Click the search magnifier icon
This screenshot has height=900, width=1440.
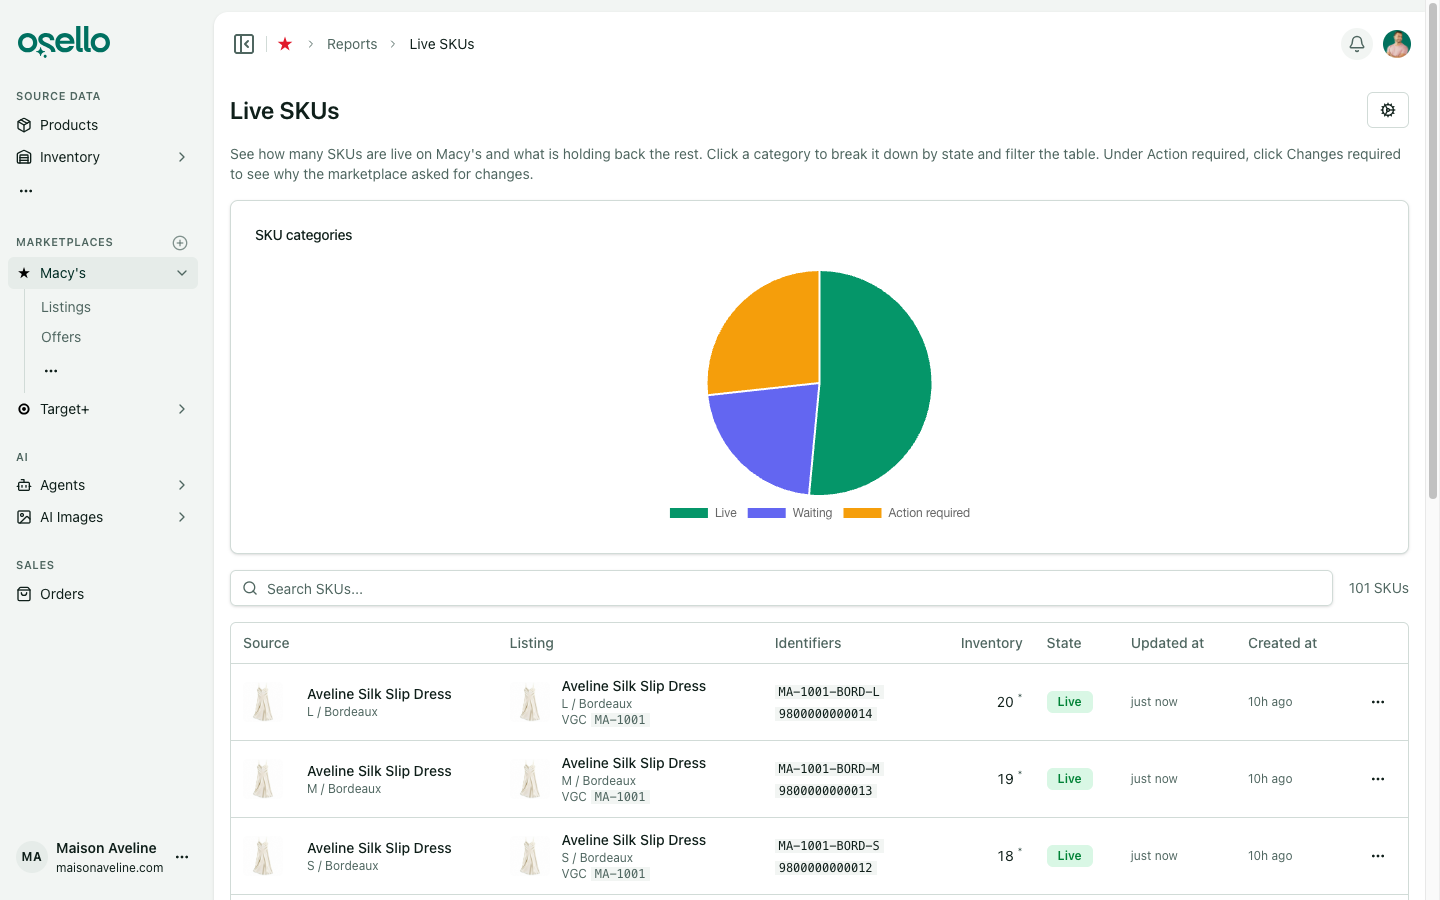point(250,588)
